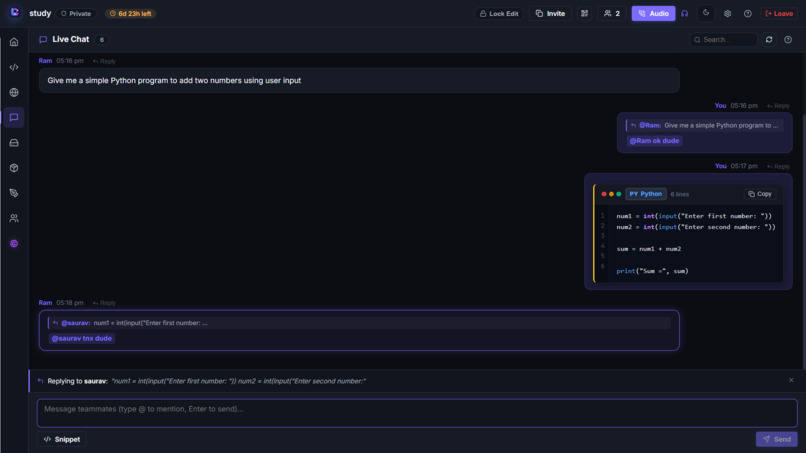806x453 pixels.
Task: Toggle dark mode with the moon icon
Action: click(x=706, y=13)
